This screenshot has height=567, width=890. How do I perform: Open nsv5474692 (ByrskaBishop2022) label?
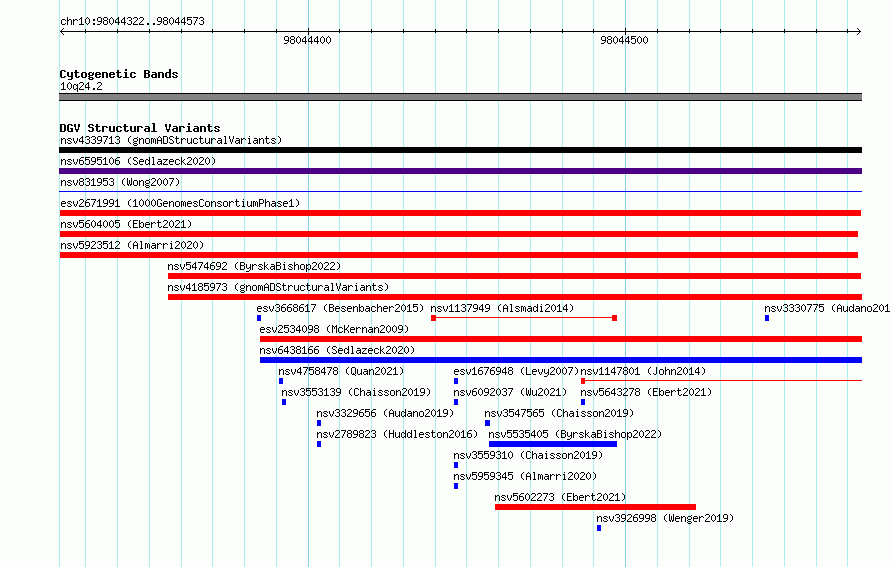pyautogui.click(x=254, y=266)
